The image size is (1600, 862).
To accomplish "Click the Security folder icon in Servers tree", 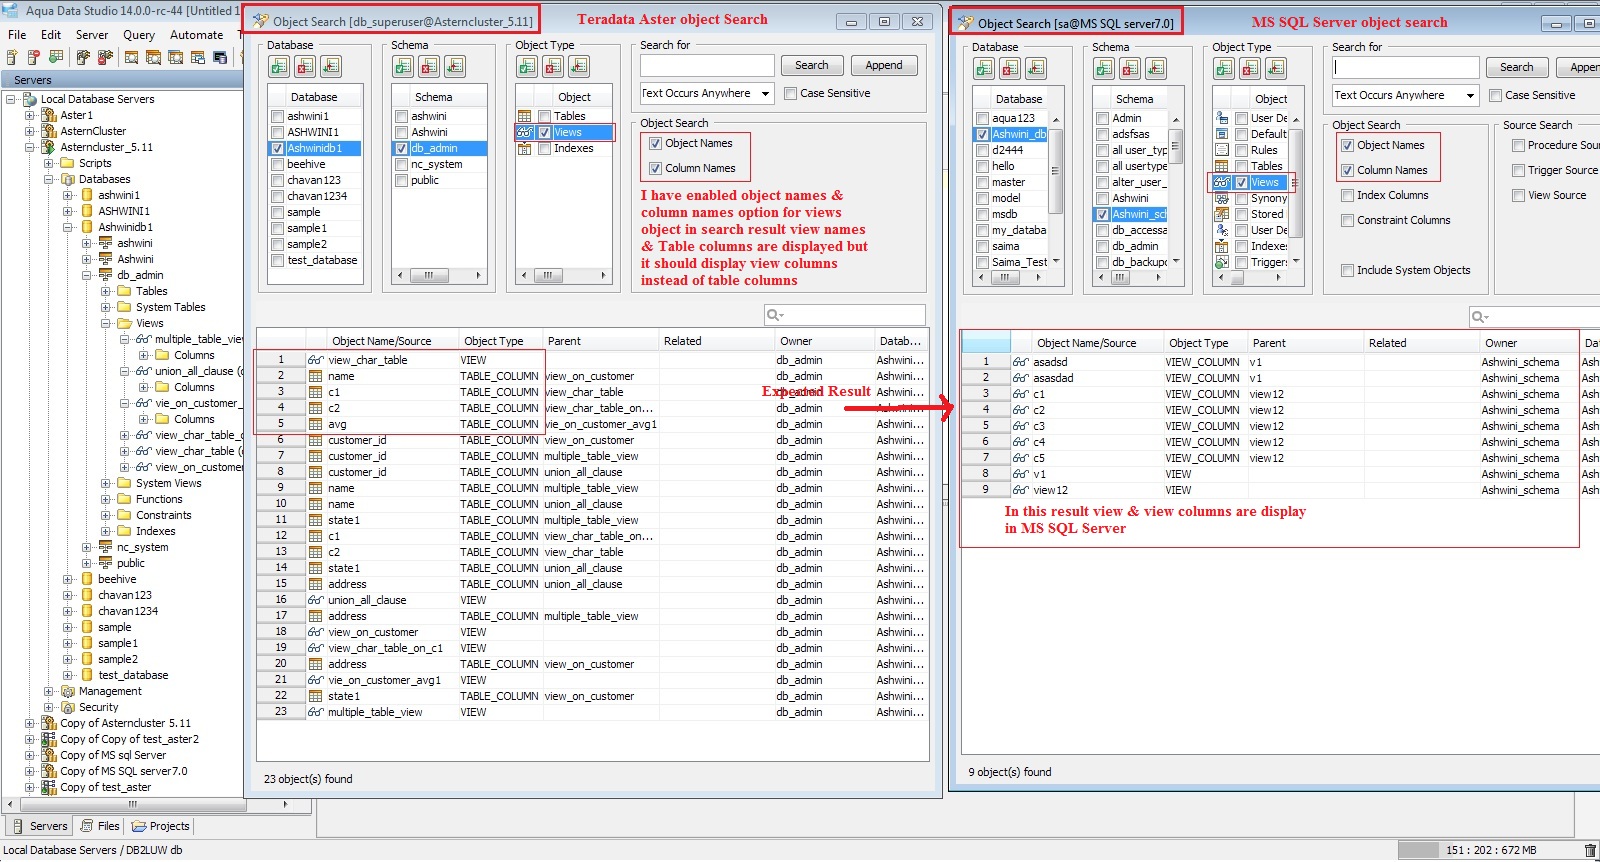I will coord(68,707).
